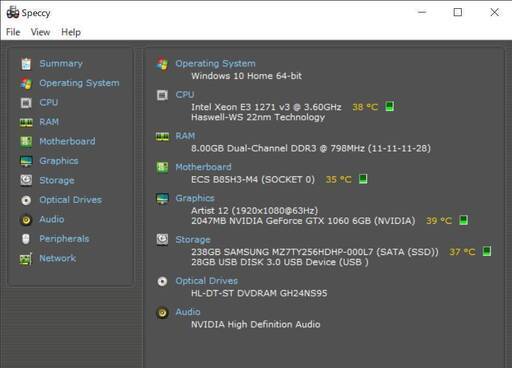The width and height of the screenshot is (512, 368).
Task: Click the RAM icon in summary pane
Action: point(162,136)
